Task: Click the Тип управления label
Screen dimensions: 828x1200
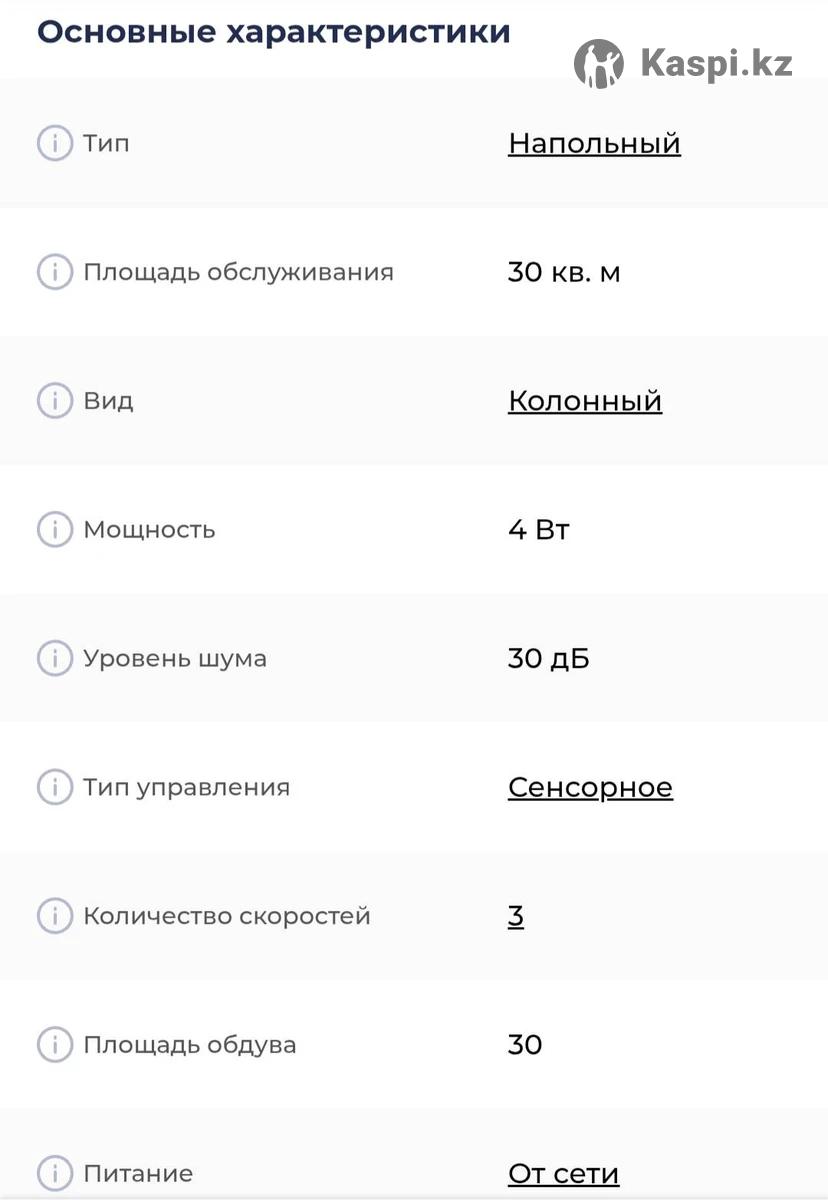Action: pyautogui.click(x=186, y=788)
